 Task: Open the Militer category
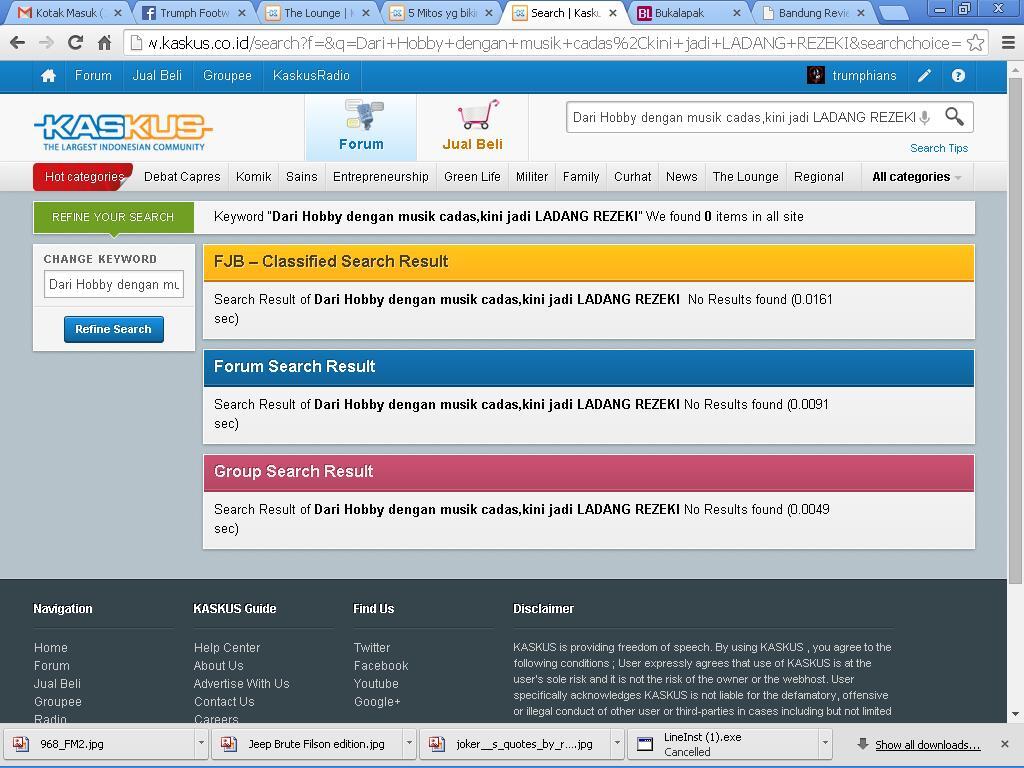tap(532, 177)
